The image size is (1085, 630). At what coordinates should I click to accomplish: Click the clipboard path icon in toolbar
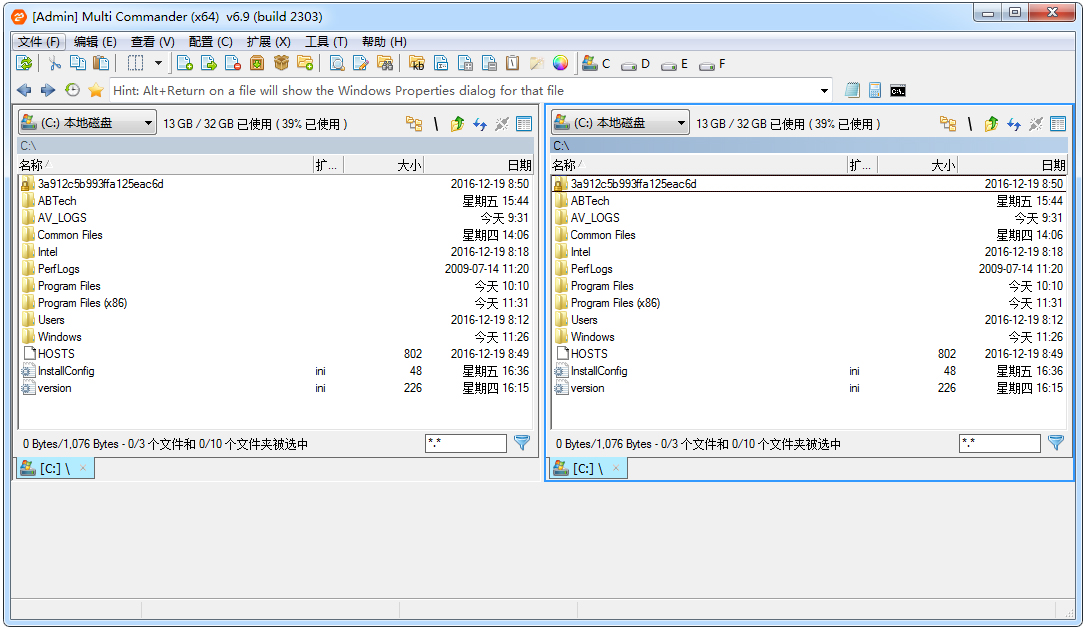[x=513, y=64]
